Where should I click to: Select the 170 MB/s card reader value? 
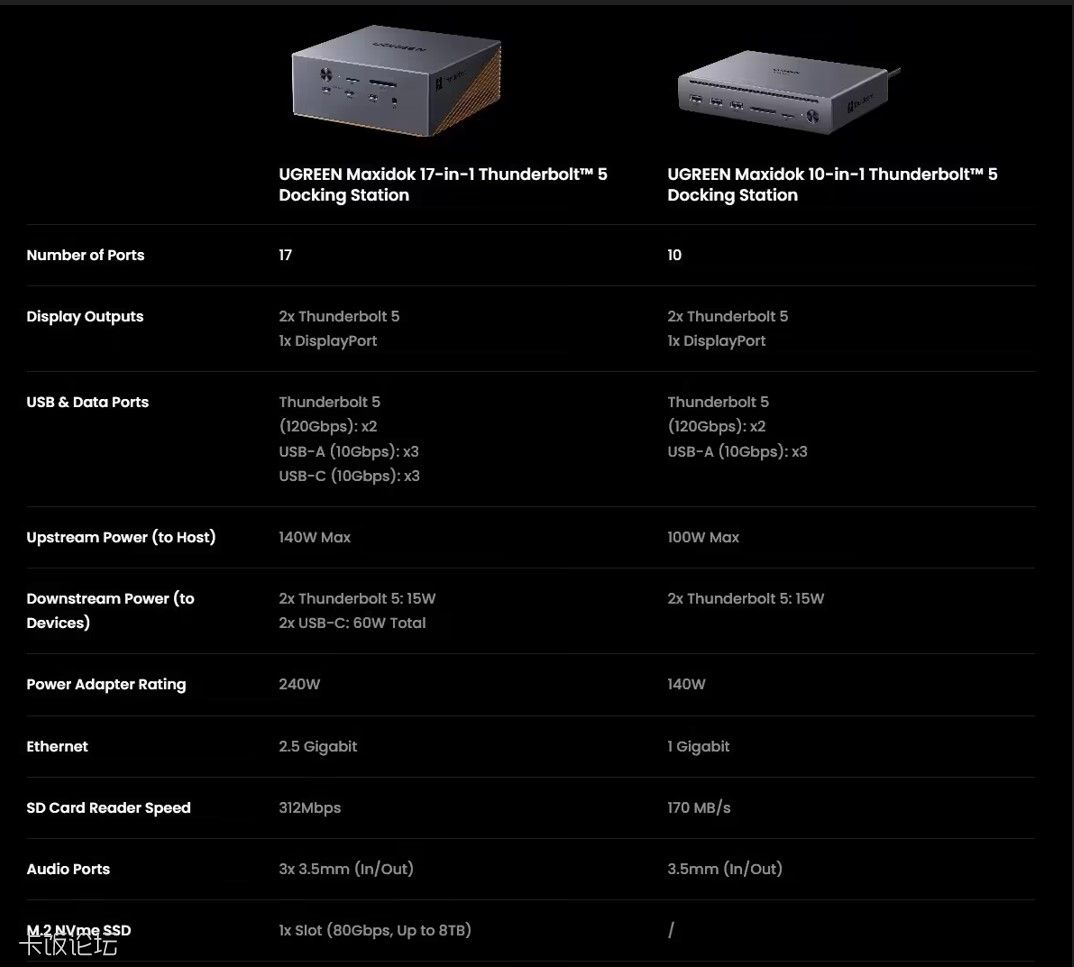click(x=699, y=808)
